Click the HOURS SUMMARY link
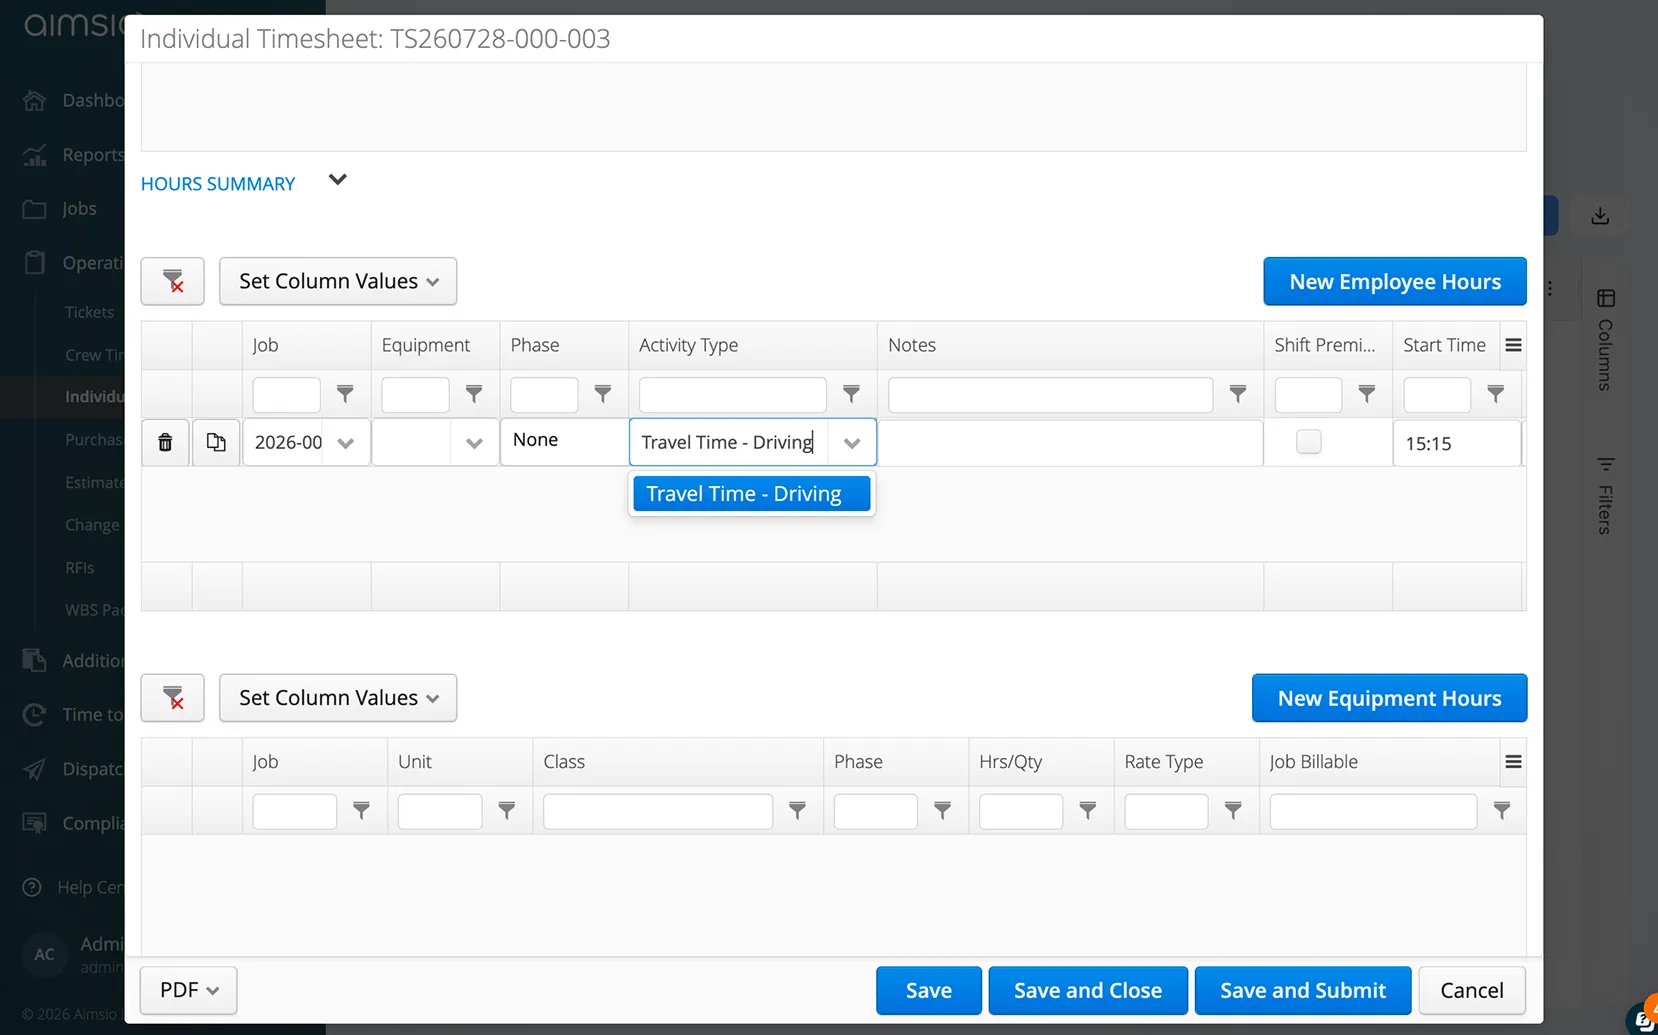 [218, 184]
